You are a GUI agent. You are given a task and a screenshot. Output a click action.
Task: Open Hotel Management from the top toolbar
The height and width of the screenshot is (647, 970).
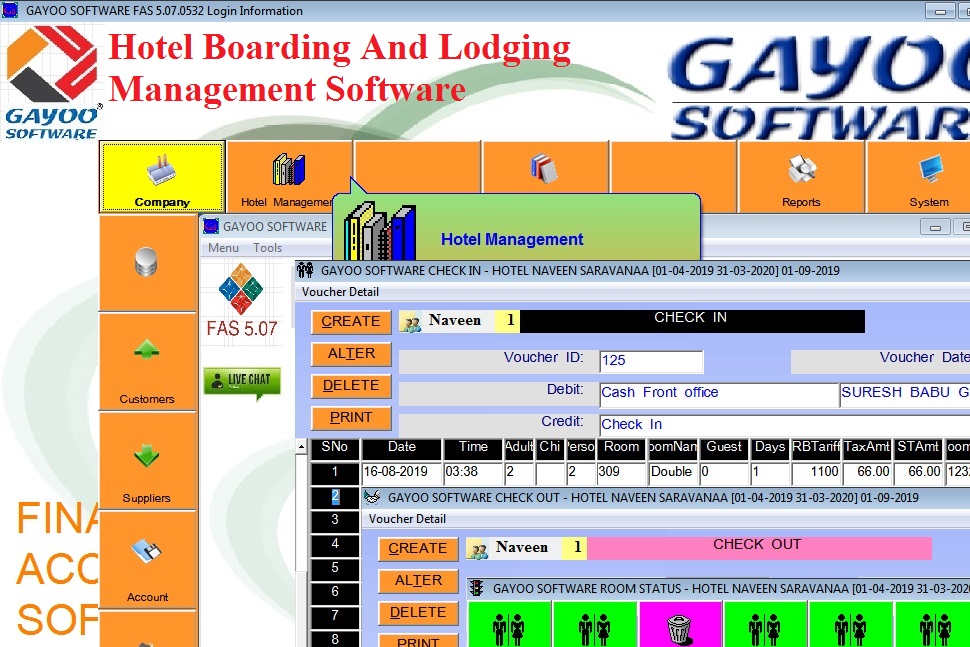(289, 177)
